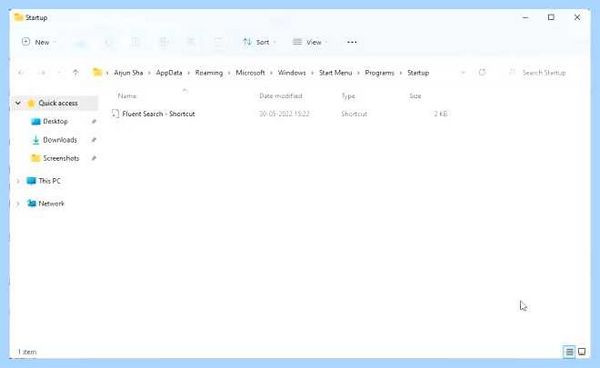Navigate to AppData in breadcrumb
This screenshot has width=600, height=368.
click(169, 73)
